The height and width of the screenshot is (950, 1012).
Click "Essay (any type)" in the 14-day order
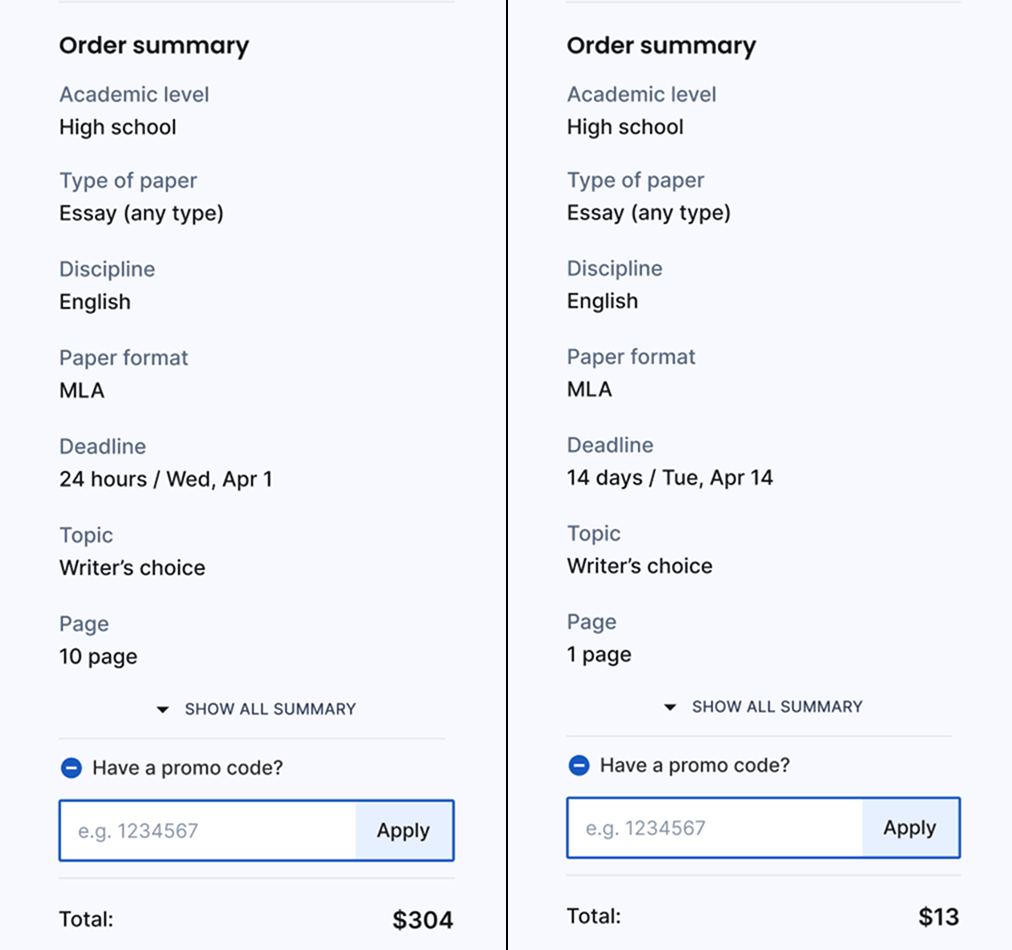point(648,213)
